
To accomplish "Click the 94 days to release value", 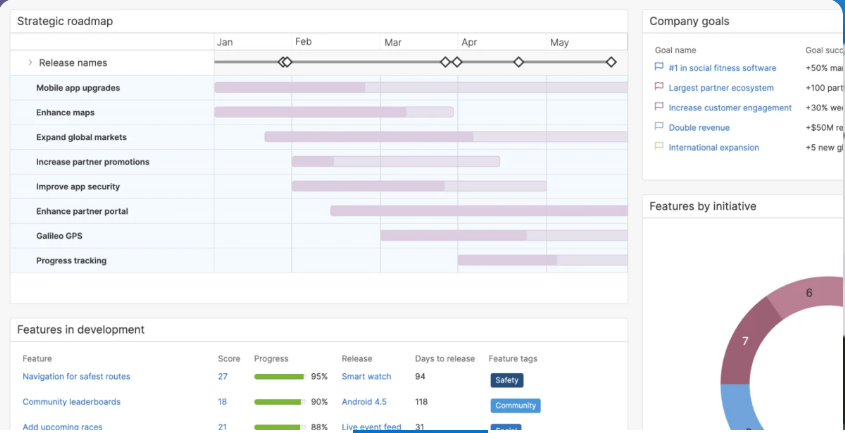I will [420, 376].
